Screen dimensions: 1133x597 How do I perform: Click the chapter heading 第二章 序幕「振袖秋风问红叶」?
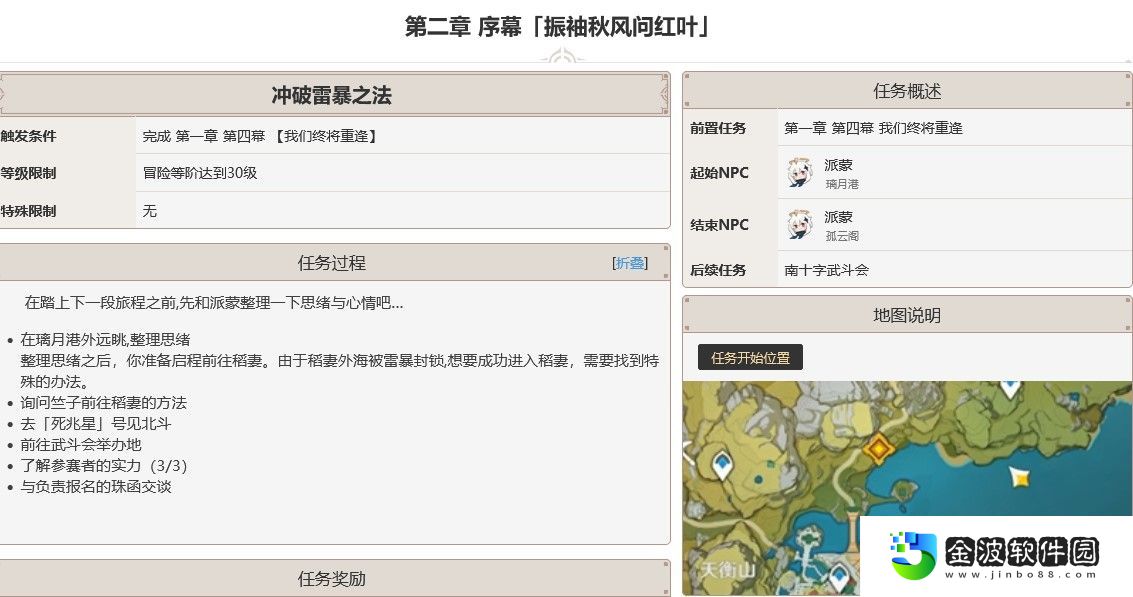click(x=559, y=27)
